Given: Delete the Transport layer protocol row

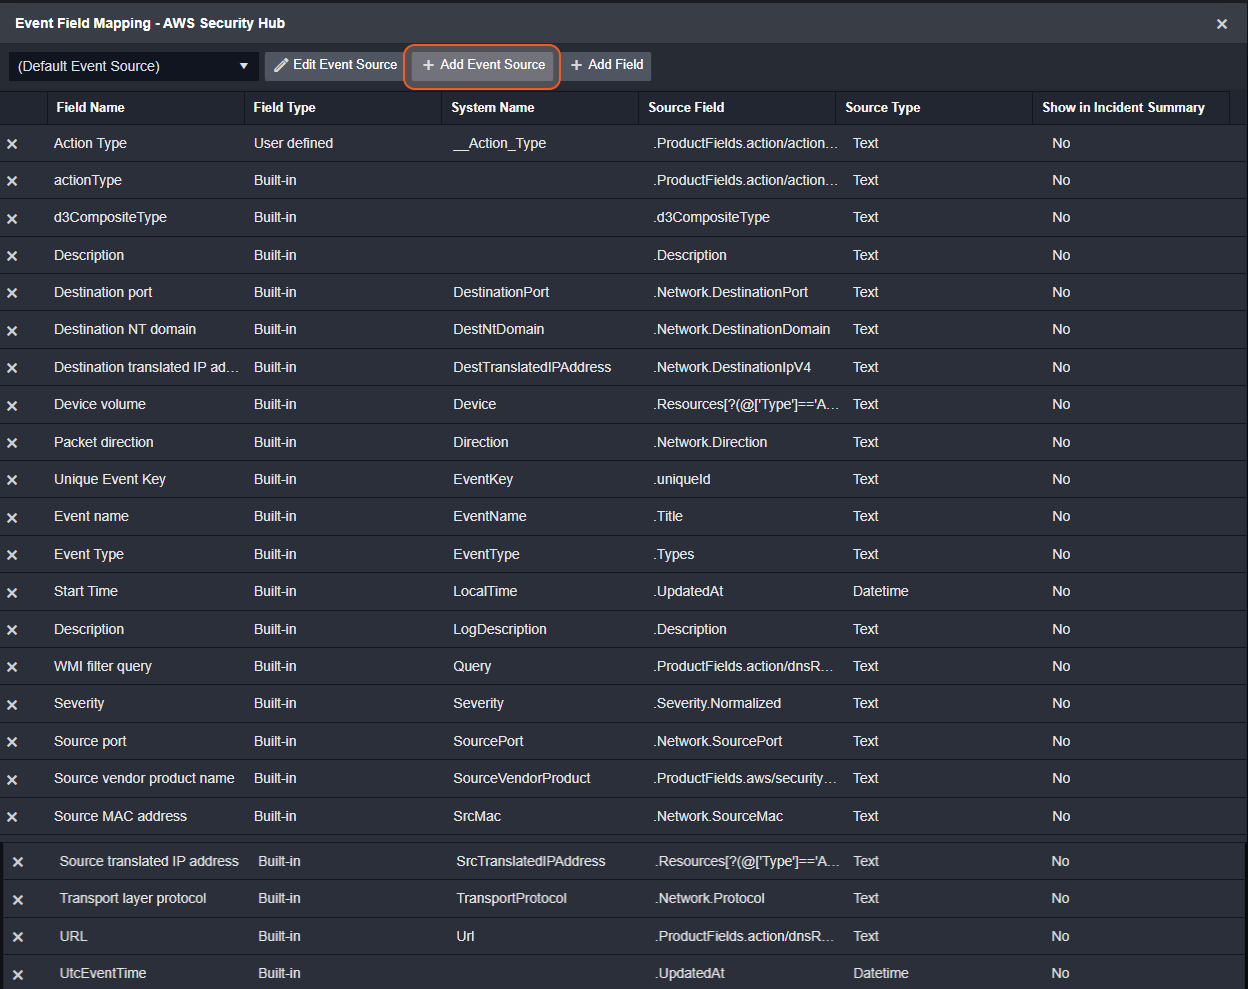Looking at the screenshot, I should pyautogui.click(x=18, y=899).
